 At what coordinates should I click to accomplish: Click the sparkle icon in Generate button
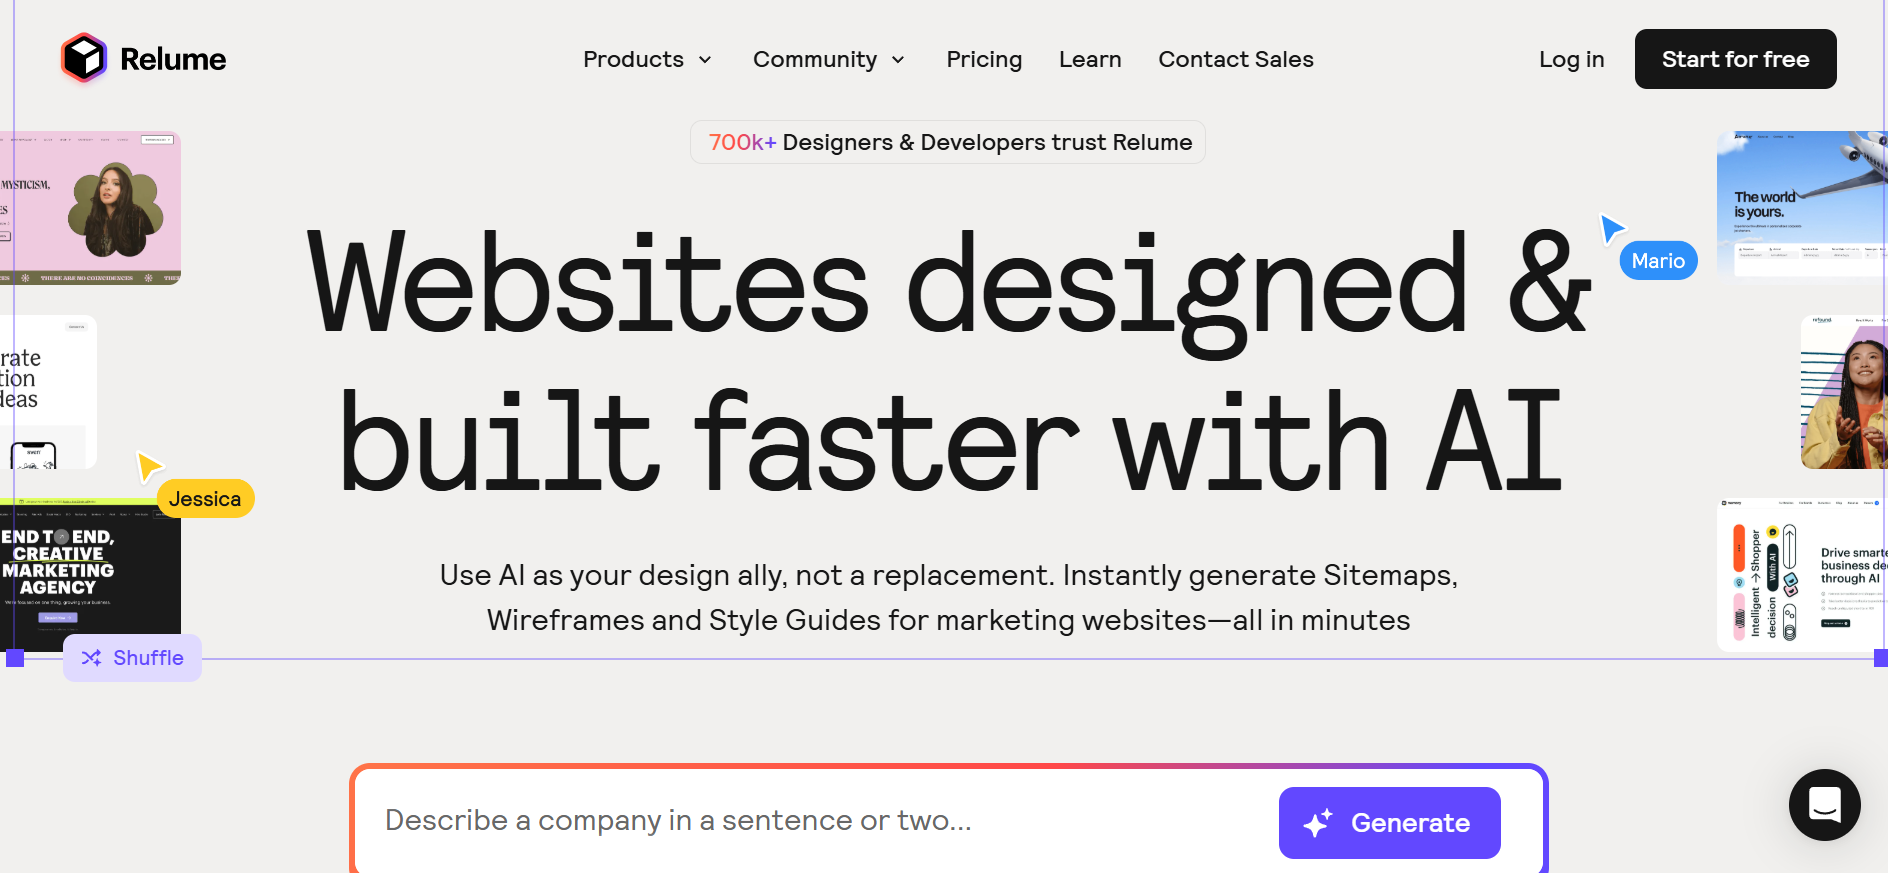pos(1318,823)
